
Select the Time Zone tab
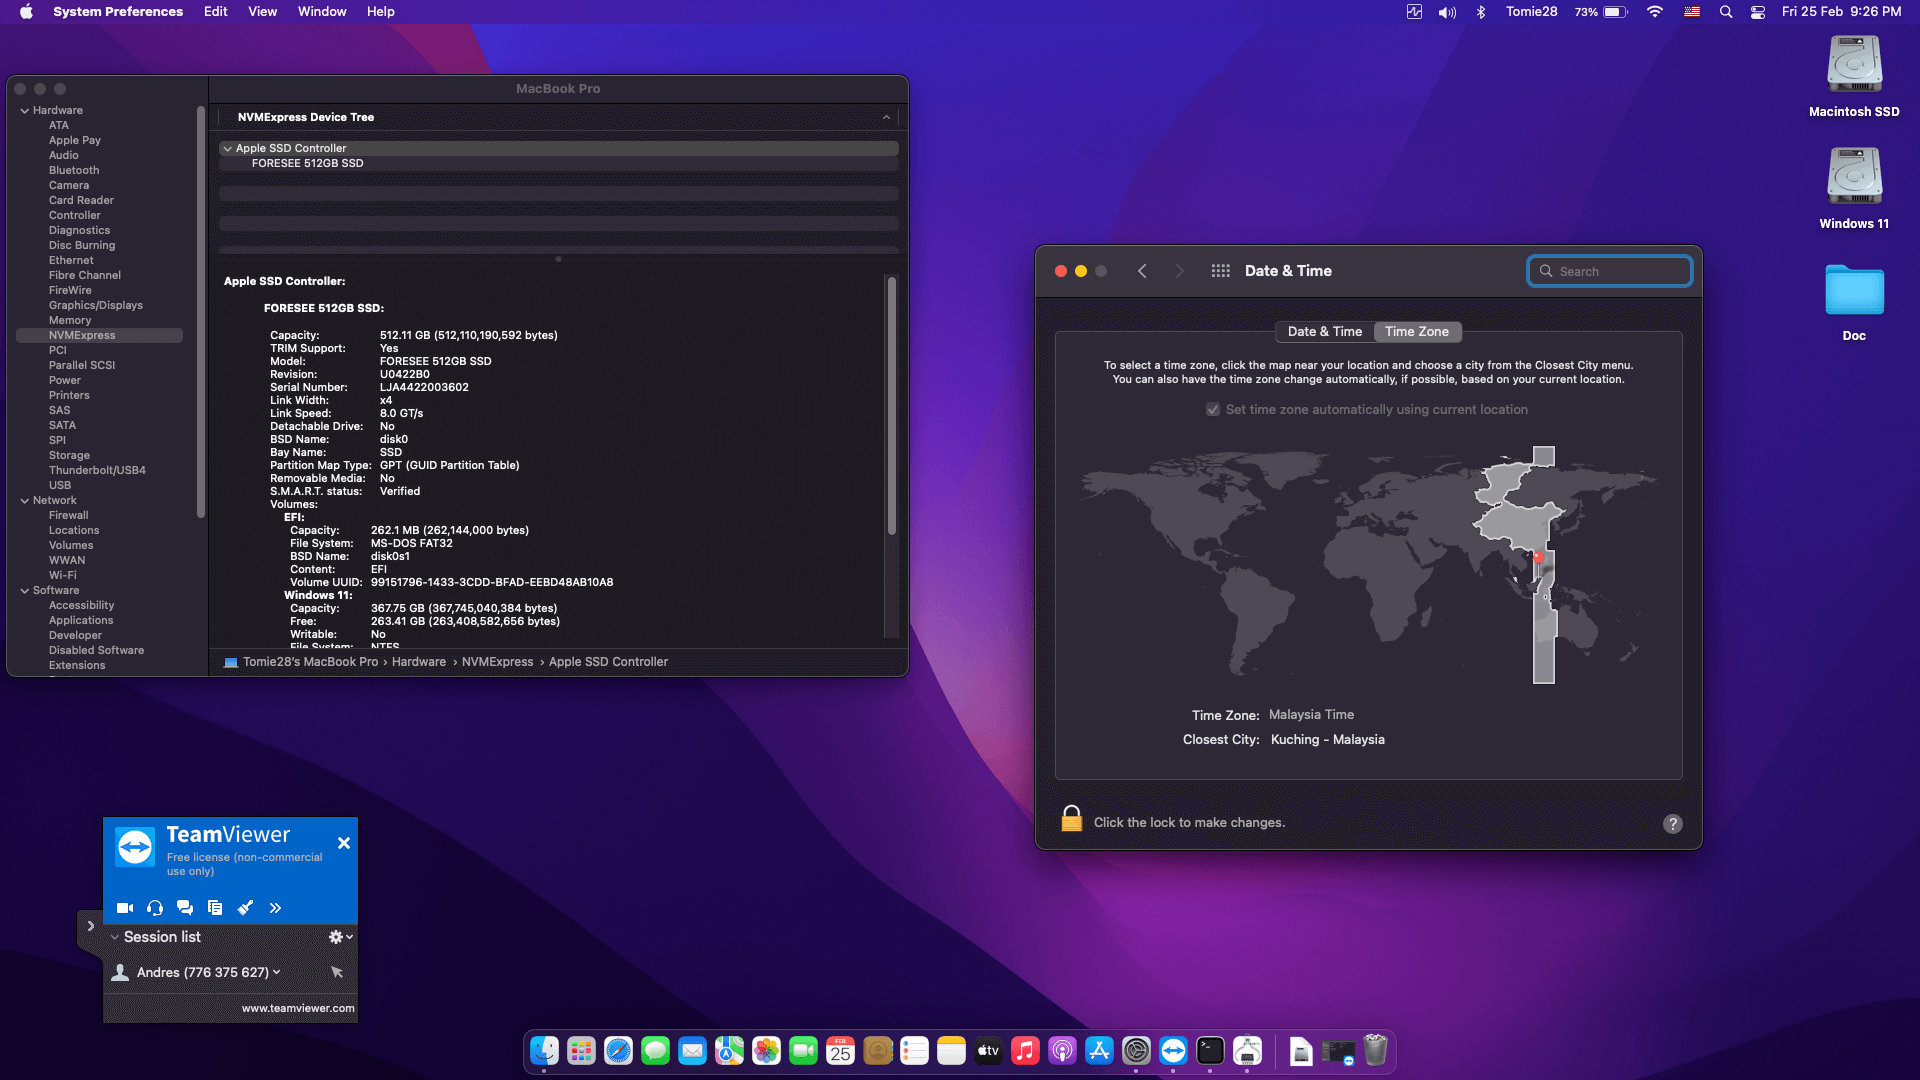click(x=1417, y=332)
